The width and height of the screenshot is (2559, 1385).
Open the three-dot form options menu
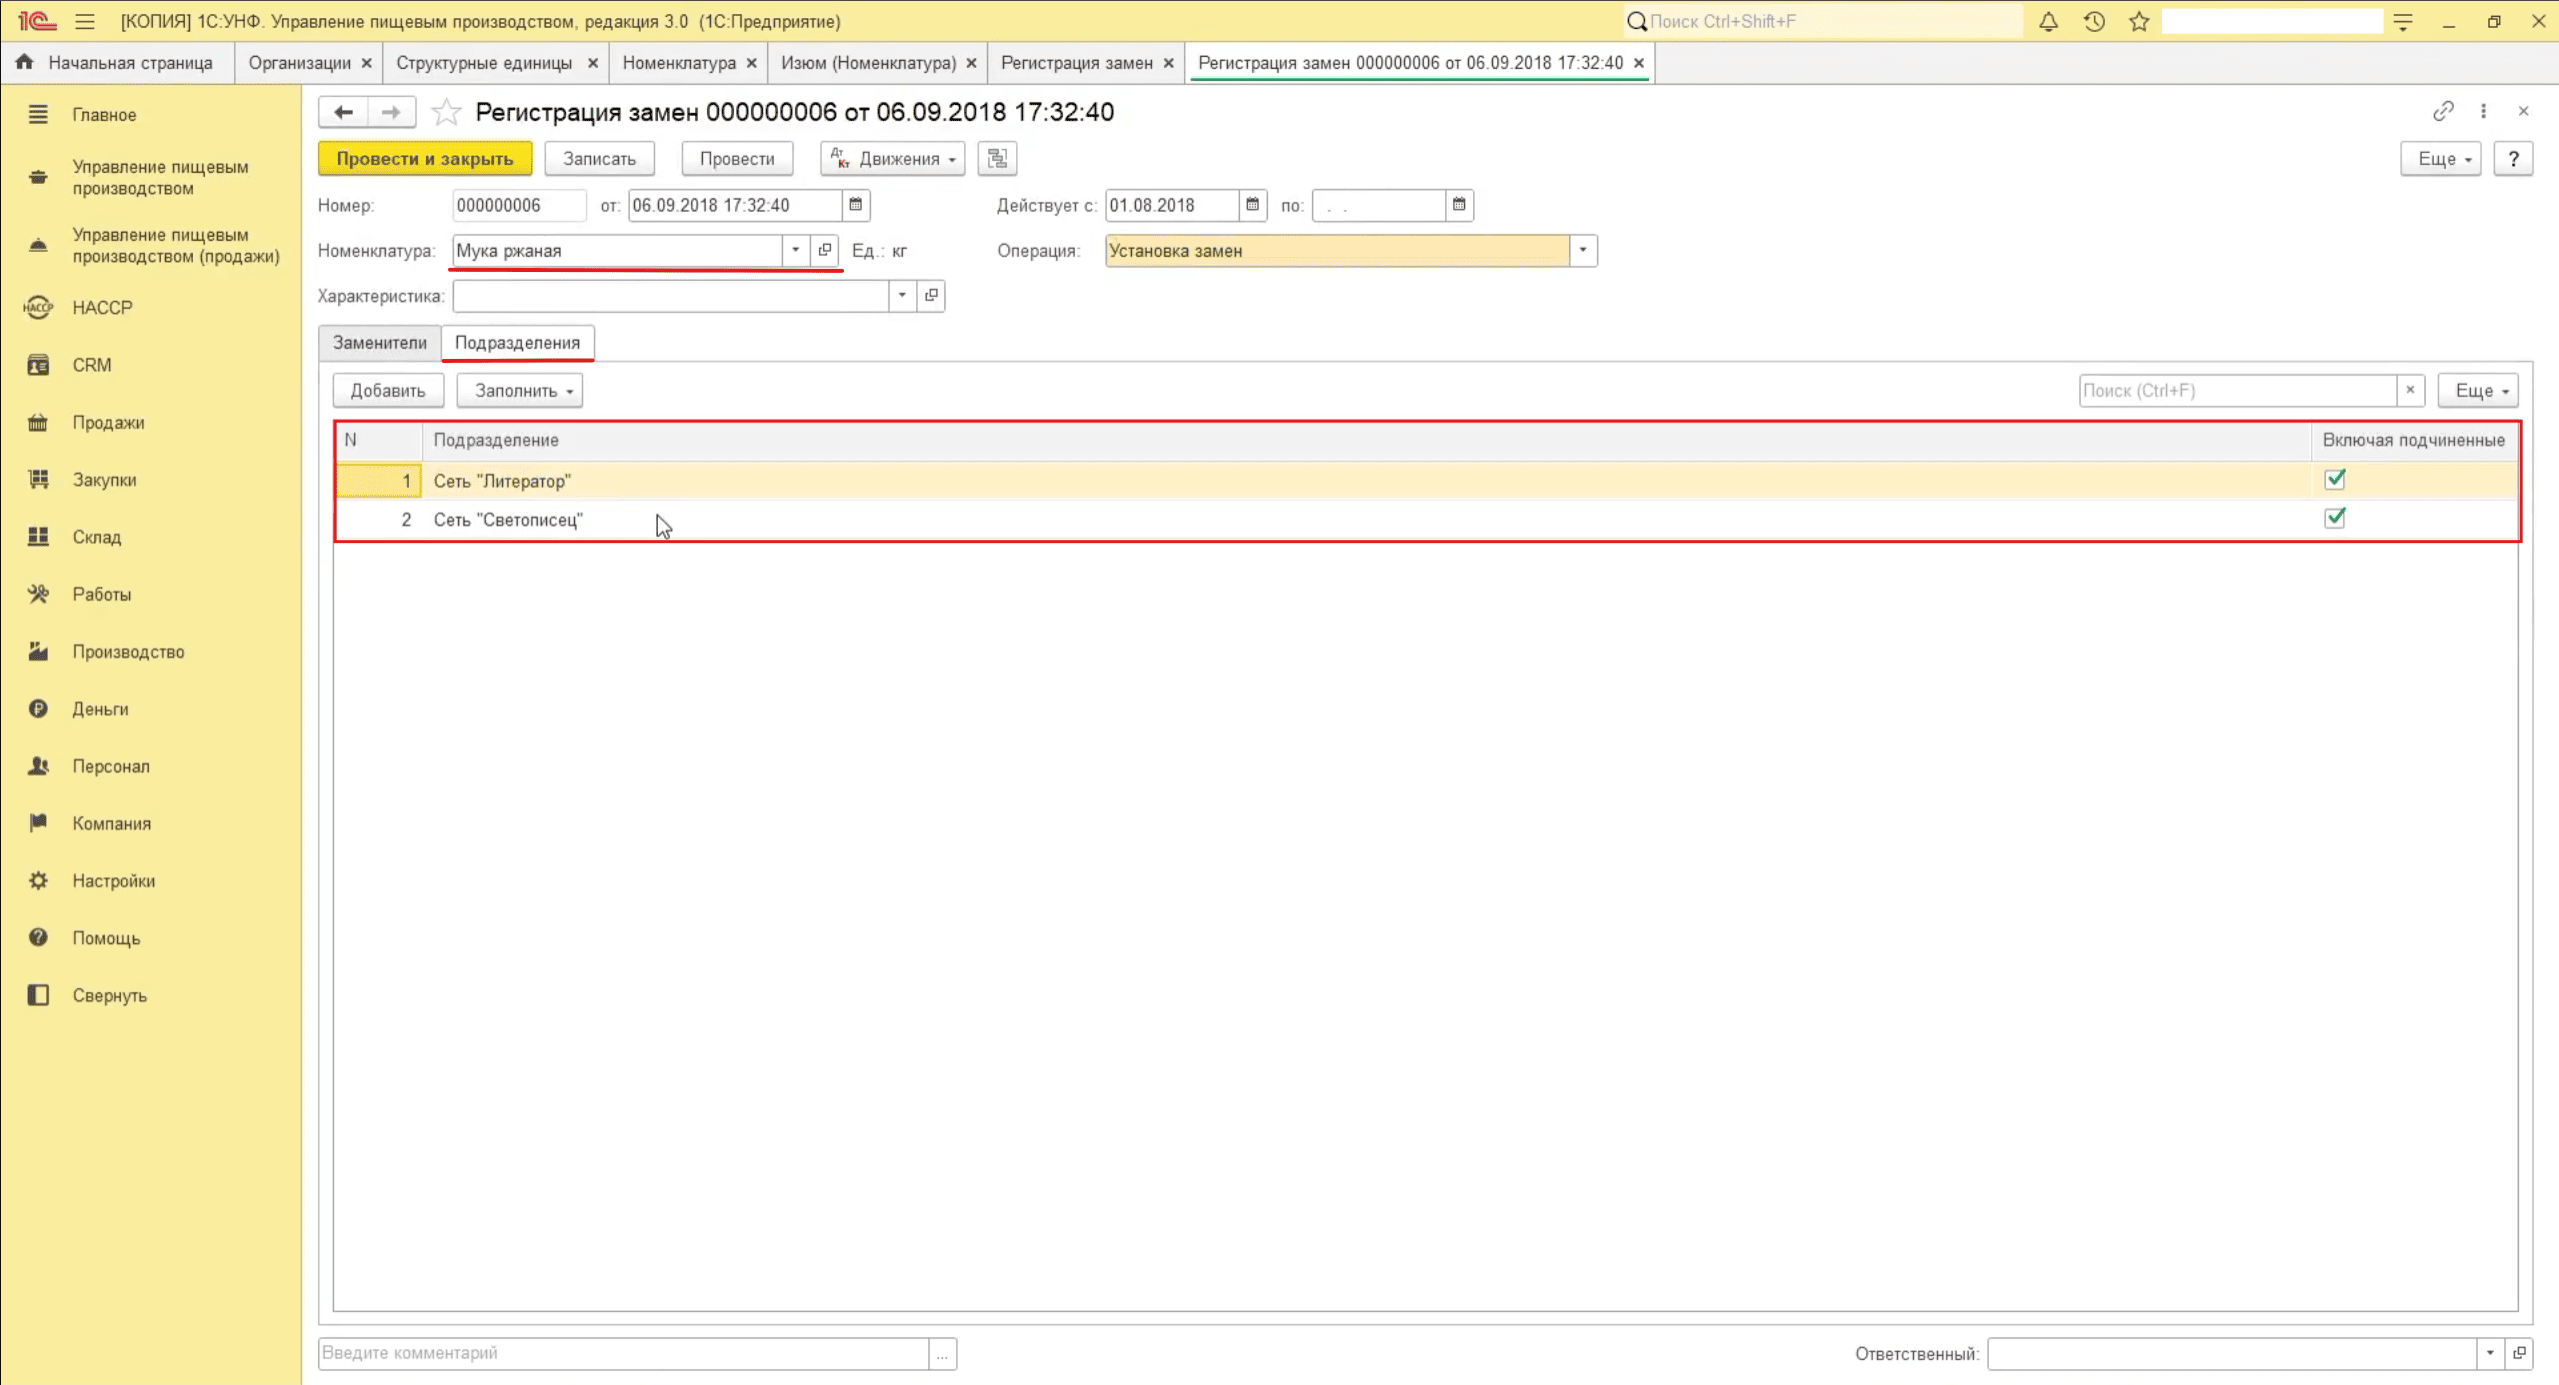coord(2483,111)
